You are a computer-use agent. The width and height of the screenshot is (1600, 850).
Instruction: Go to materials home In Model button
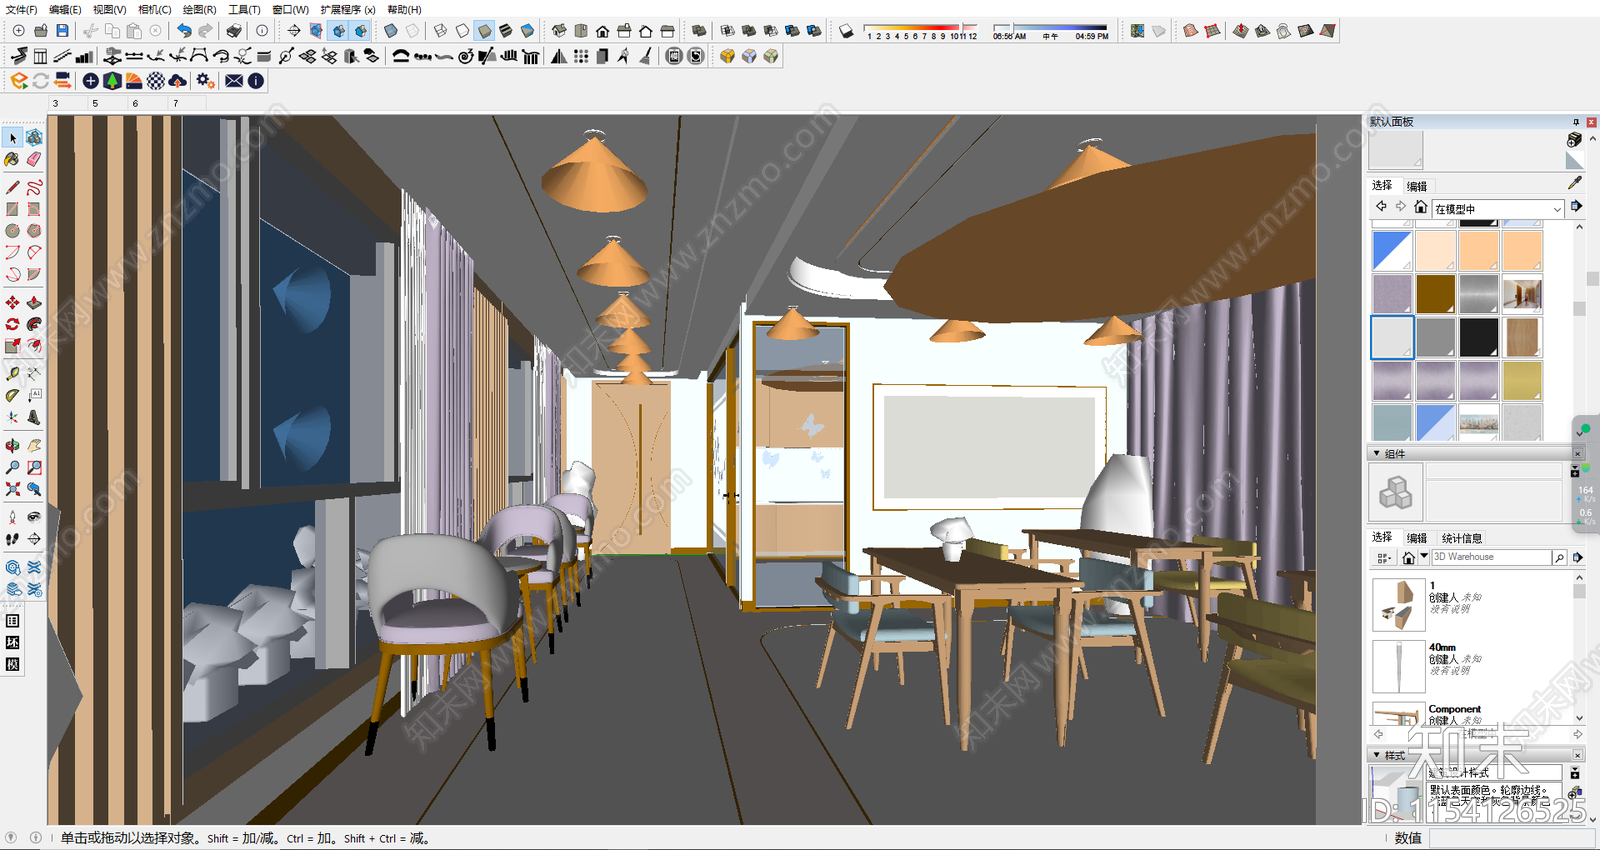click(x=1420, y=206)
